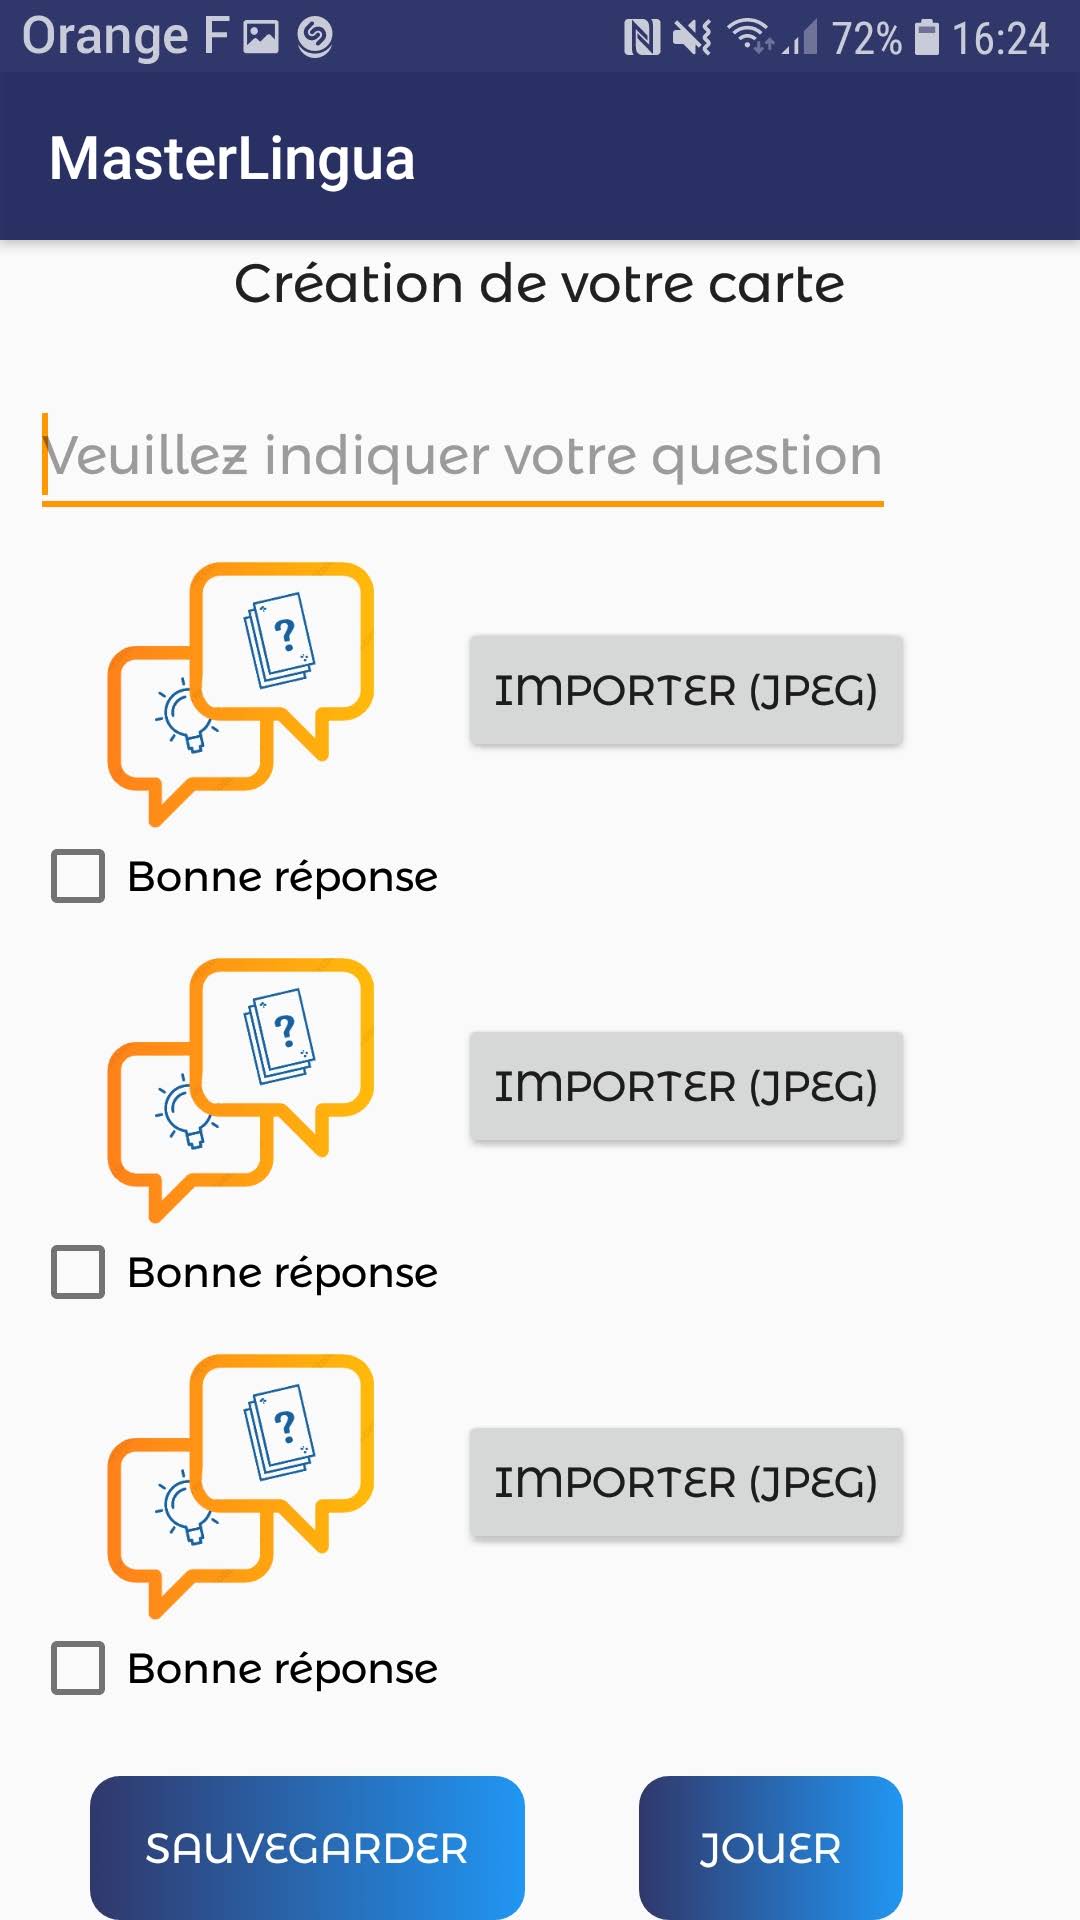
Task: Click second IMPORTER (JPEG) button
Action: point(686,1086)
